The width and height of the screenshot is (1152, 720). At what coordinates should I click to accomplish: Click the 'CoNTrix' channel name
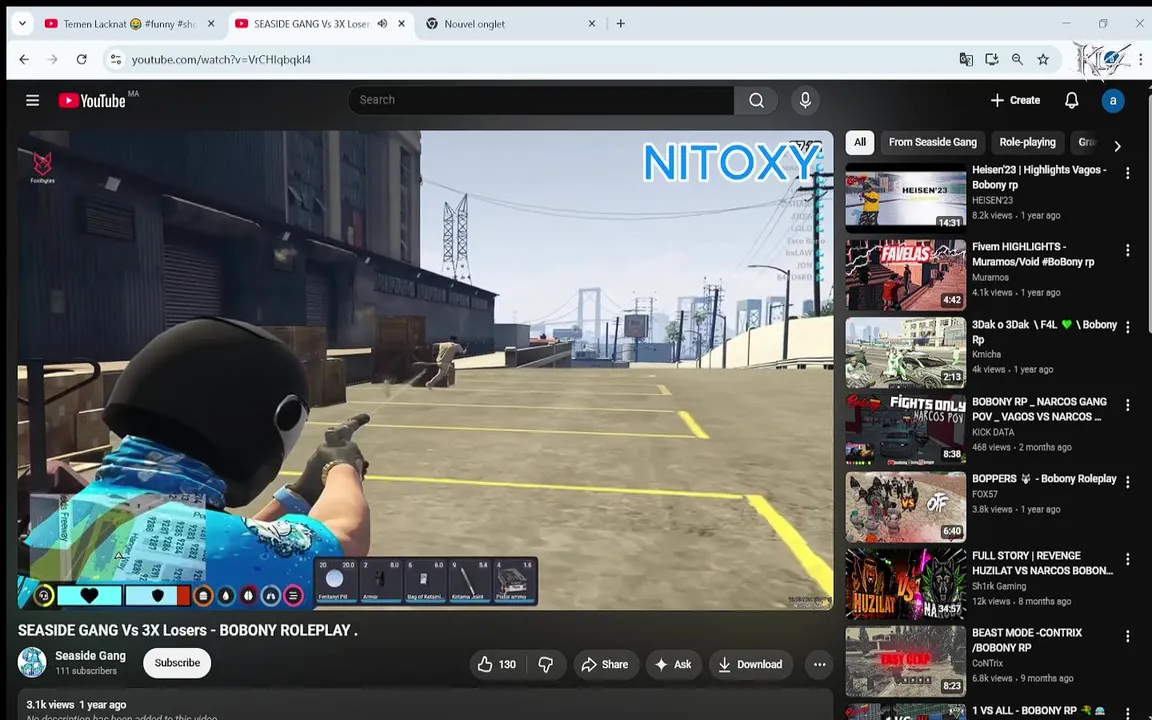click(987, 663)
